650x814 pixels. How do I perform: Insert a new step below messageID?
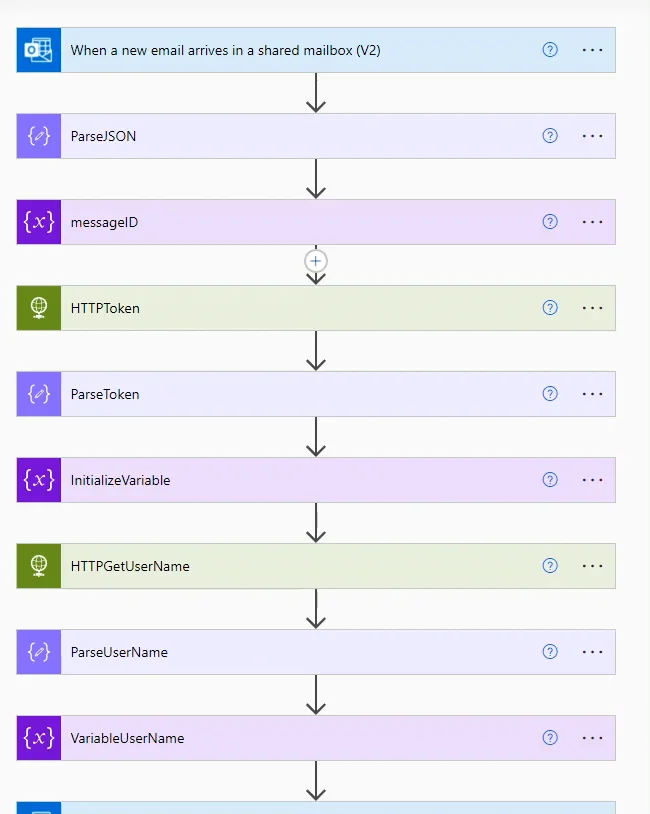click(316, 261)
